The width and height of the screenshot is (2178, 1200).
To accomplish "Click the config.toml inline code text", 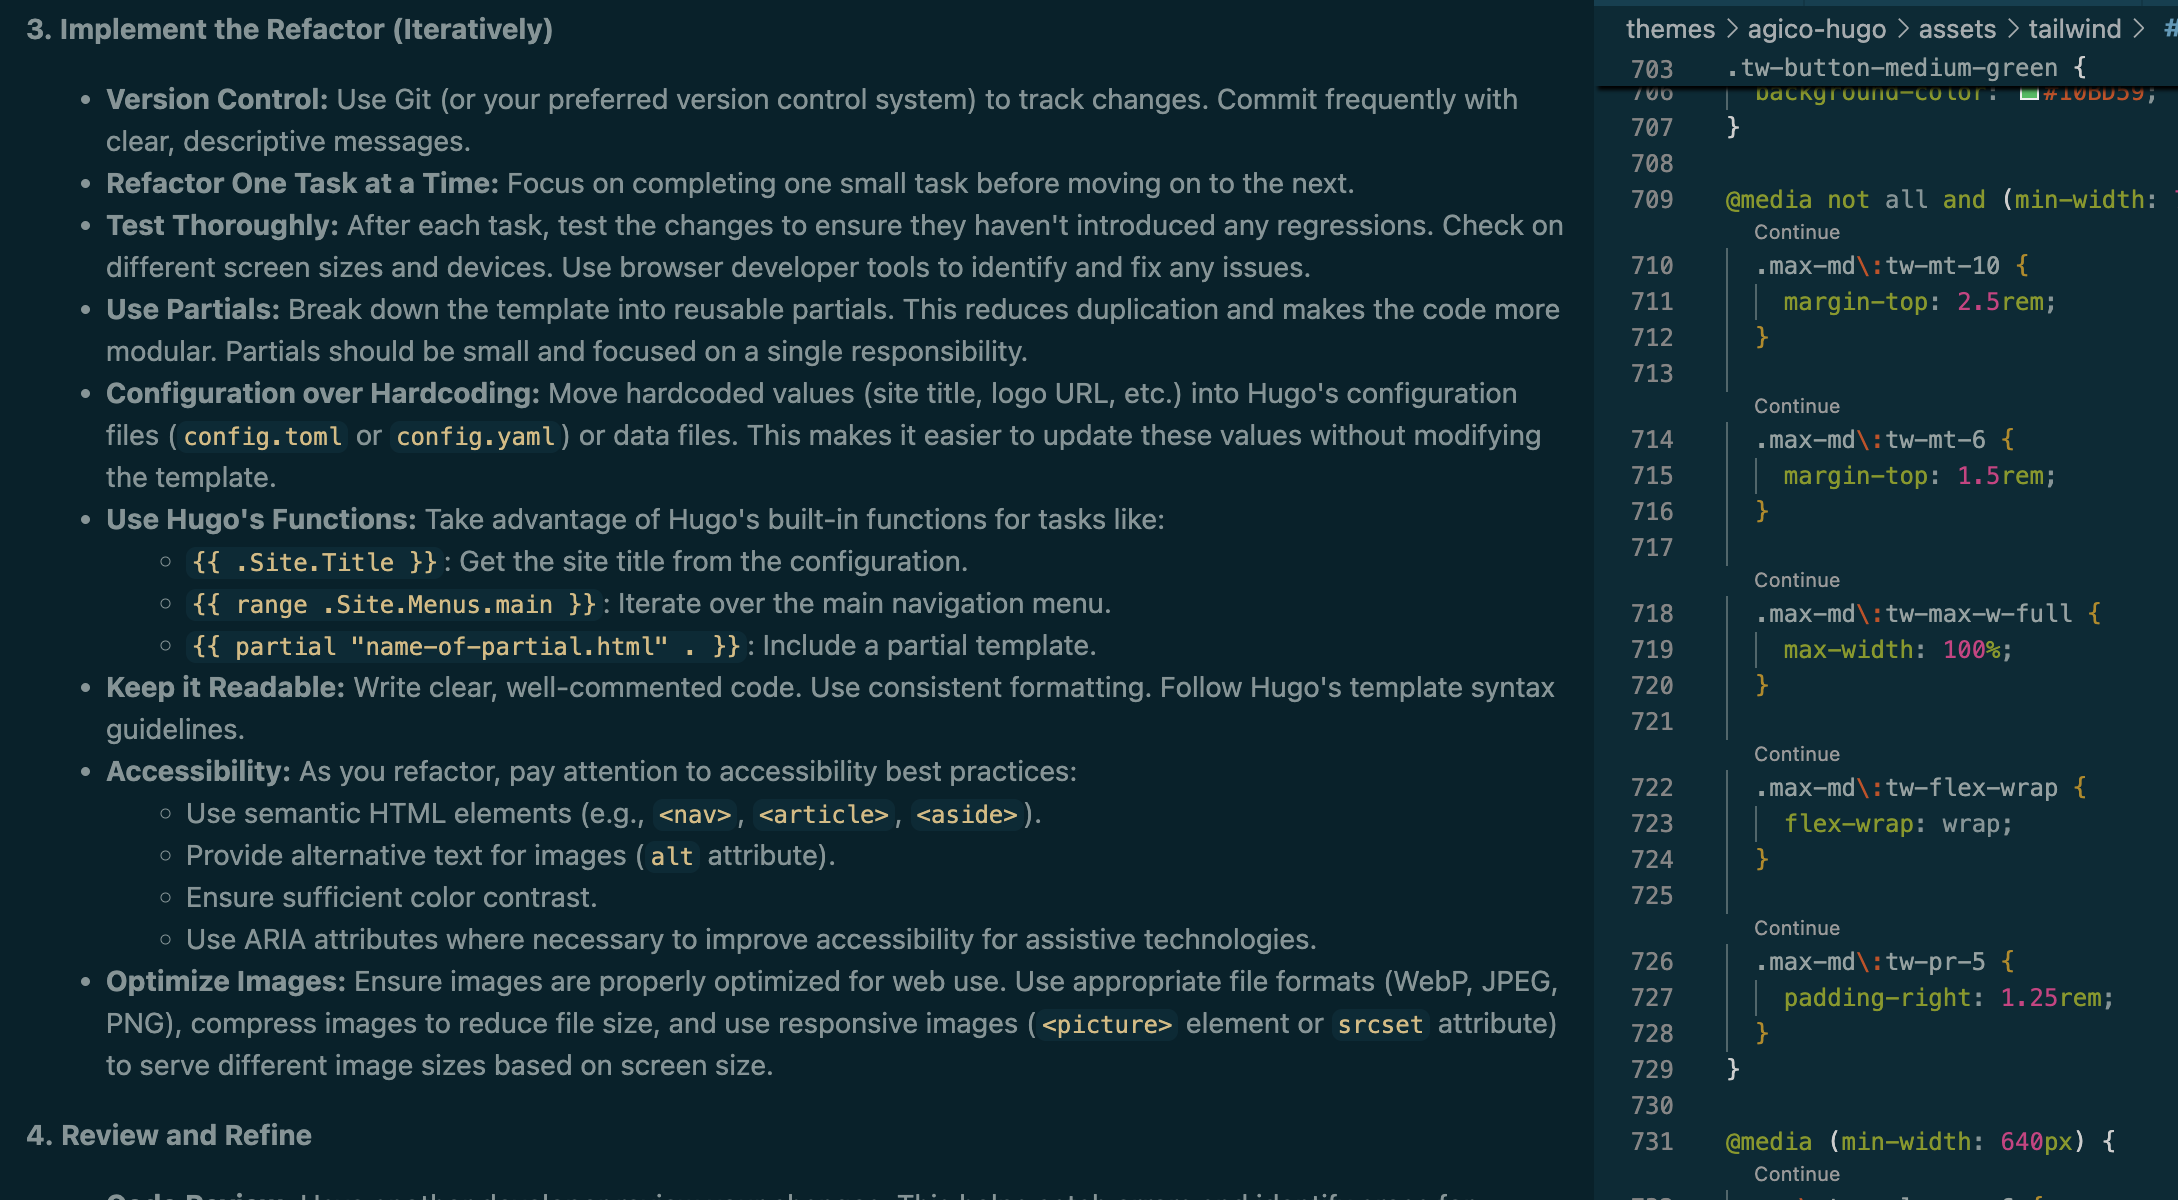I will click(x=262, y=437).
